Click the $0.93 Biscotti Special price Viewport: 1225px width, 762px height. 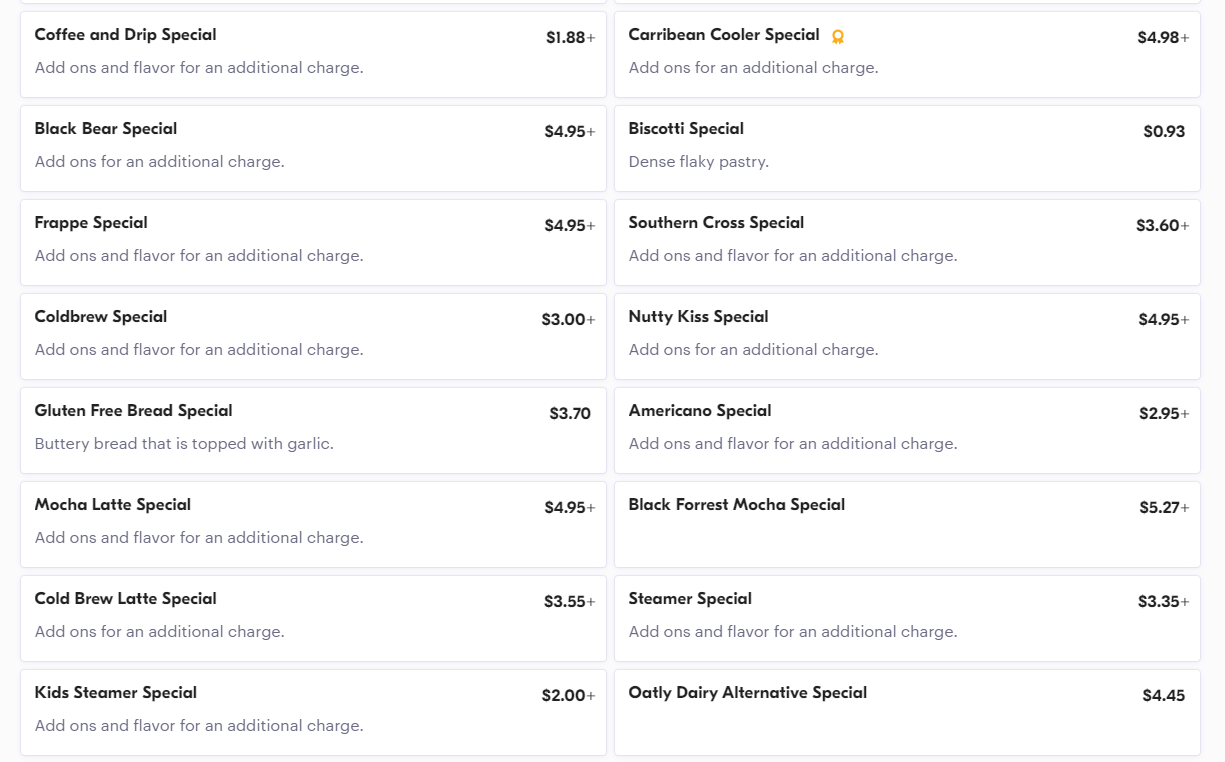pyautogui.click(x=1164, y=132)
